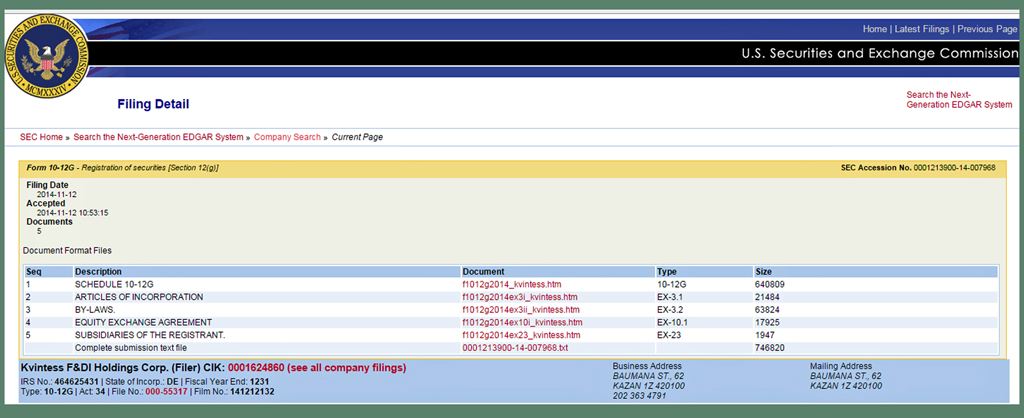Click the Description column header
This screenshot has width=1024, height=418.
(x=99, y=272)
